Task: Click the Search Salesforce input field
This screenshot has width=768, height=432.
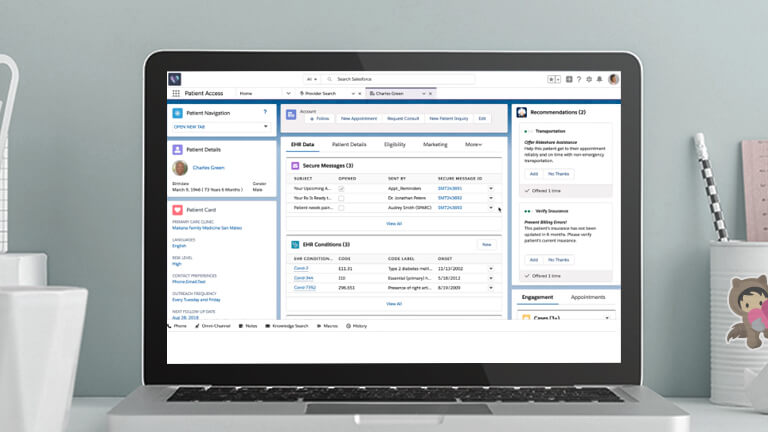Action: [390, 78]
